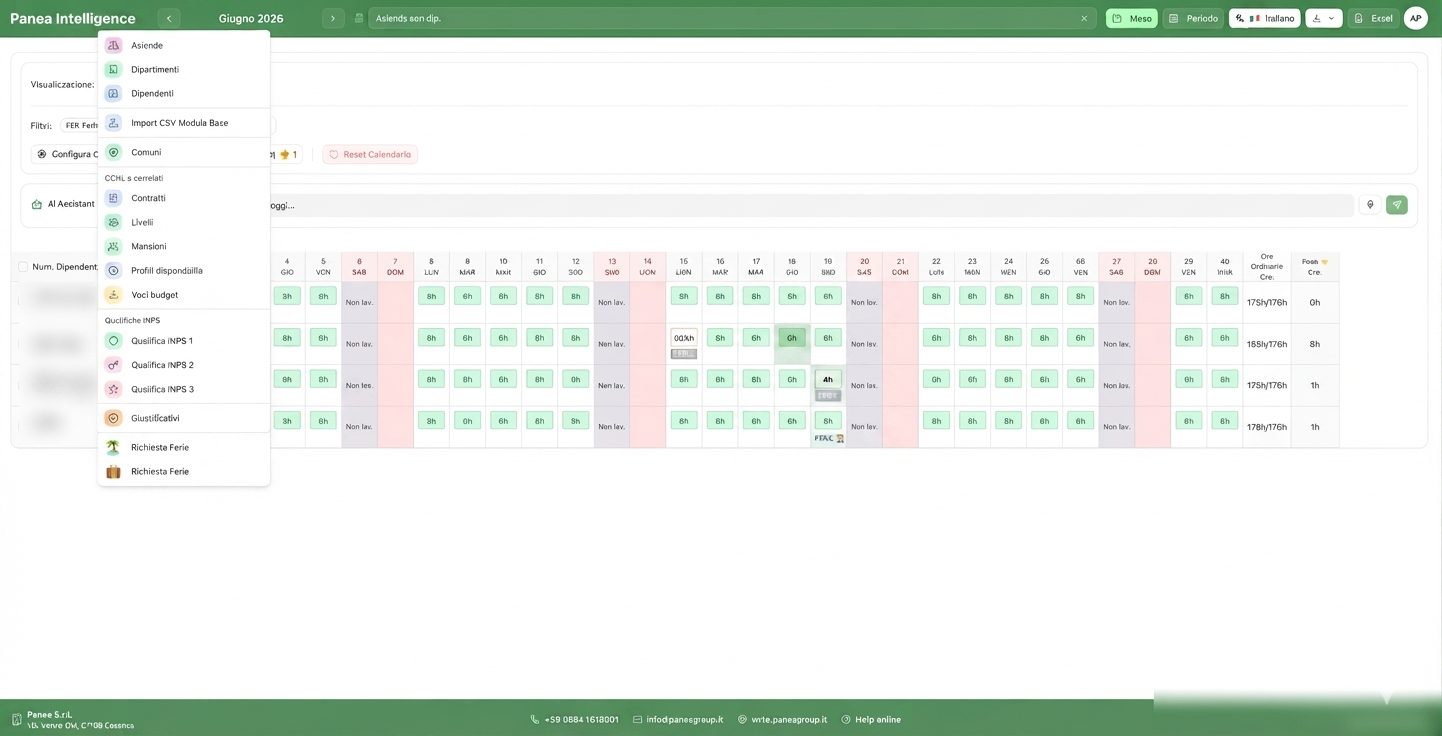Click the envelope icon in the footer

(637, 719)
